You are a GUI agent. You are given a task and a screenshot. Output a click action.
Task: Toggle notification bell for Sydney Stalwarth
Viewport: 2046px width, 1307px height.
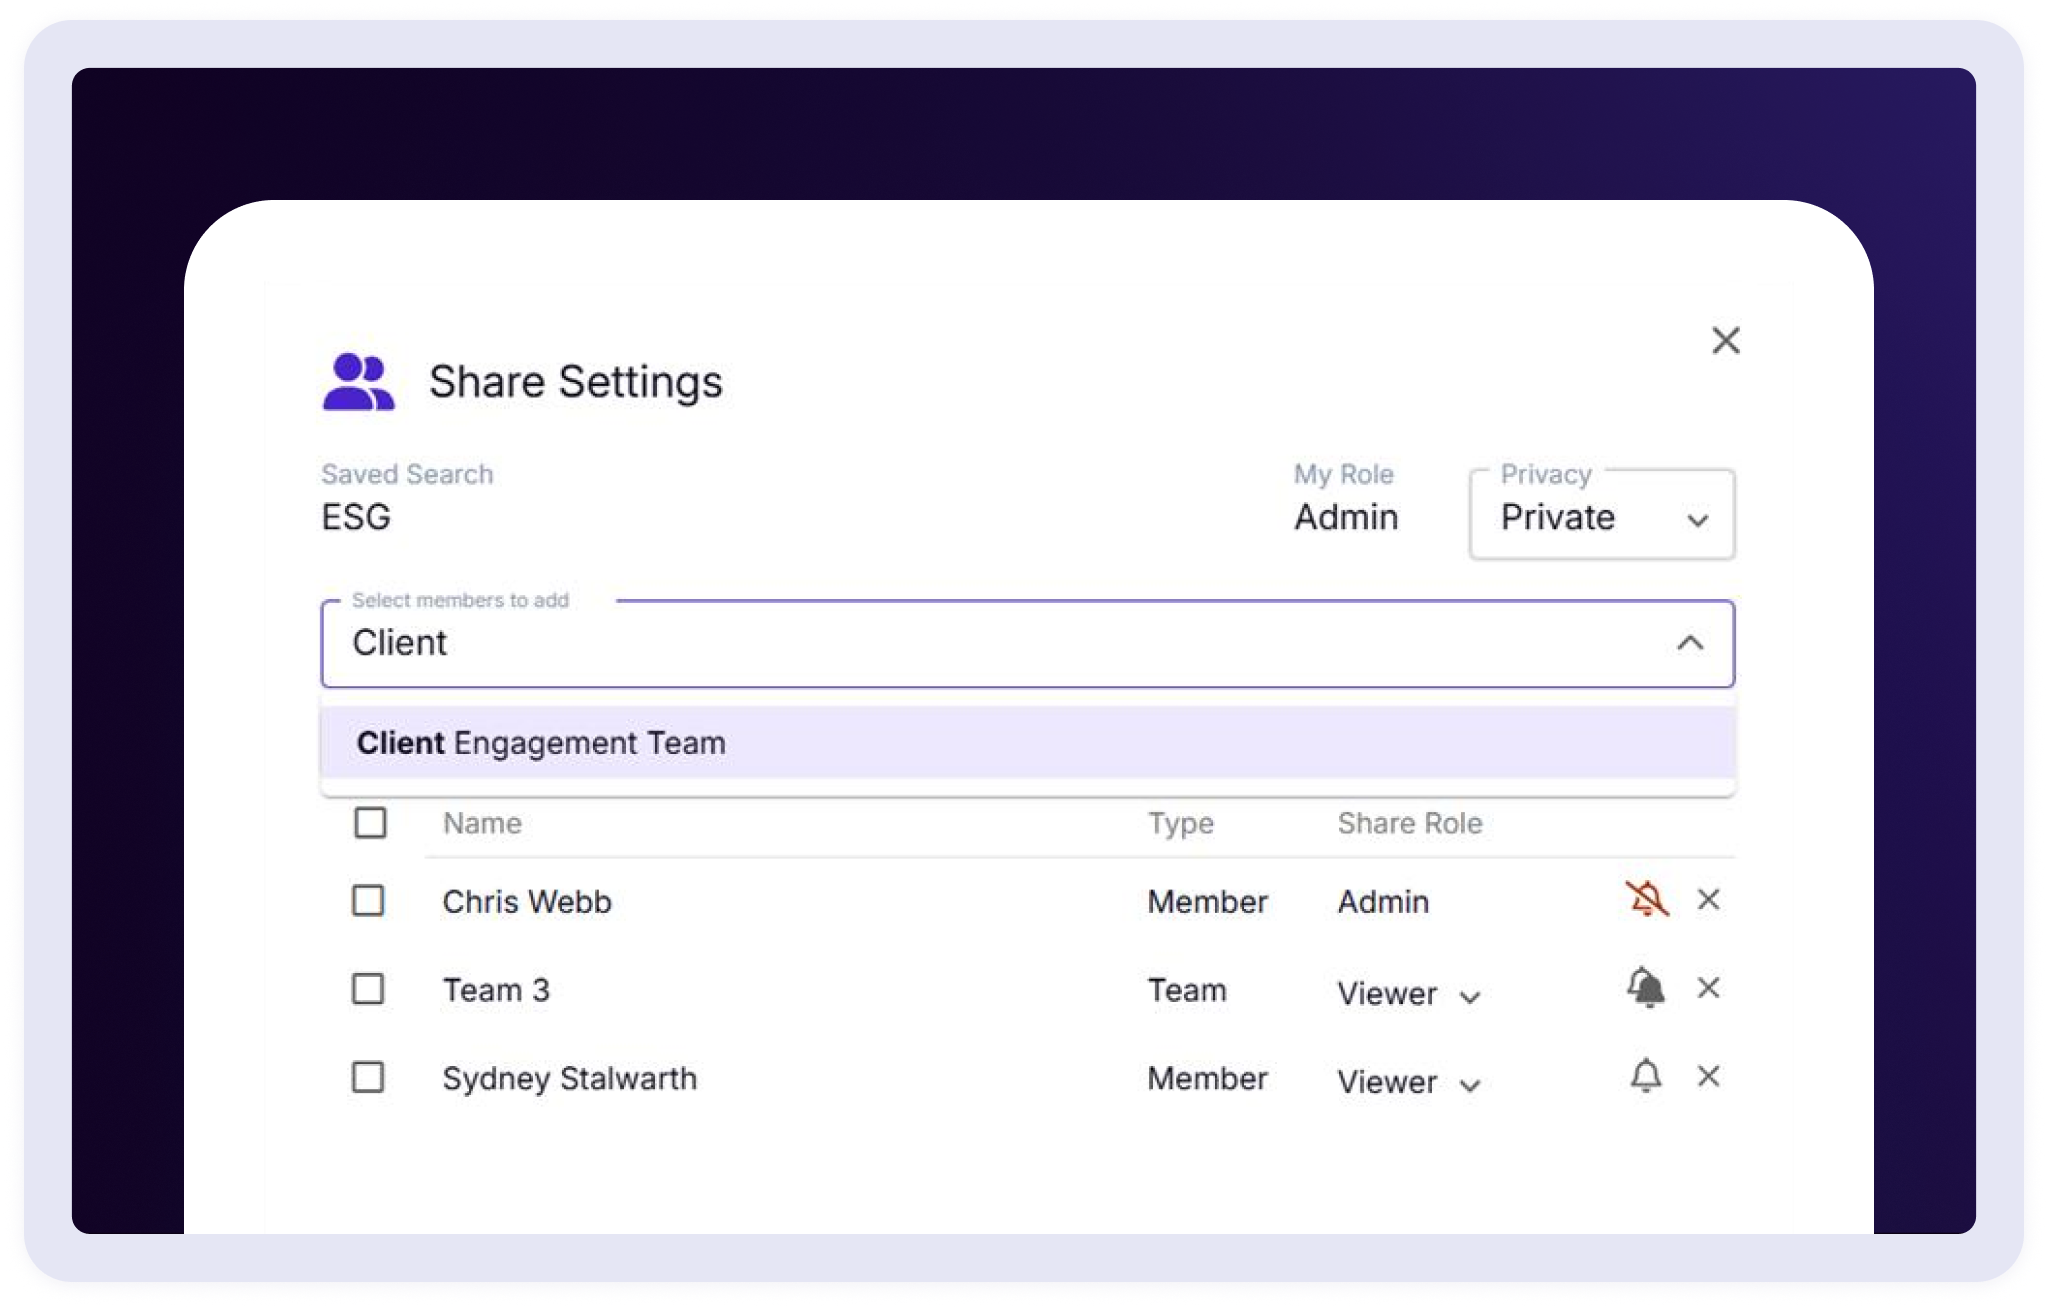pyautogui.click(x=1646, y=1076)
